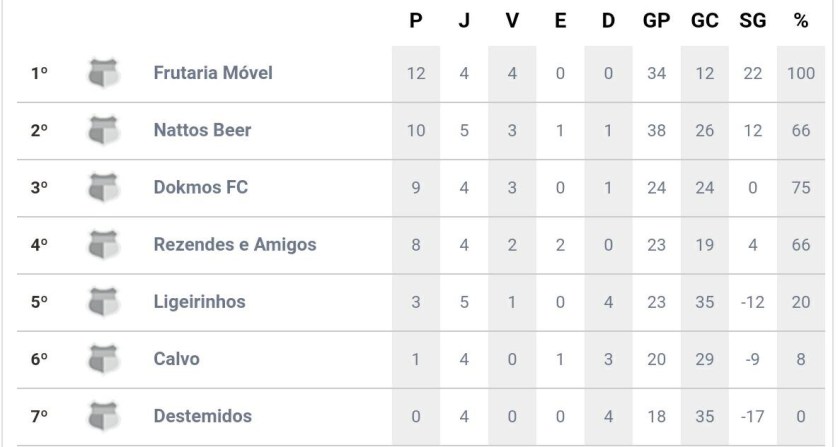Click the Rezendes e Amigos crest icon
840x447 pixels.
coord(103,244)
